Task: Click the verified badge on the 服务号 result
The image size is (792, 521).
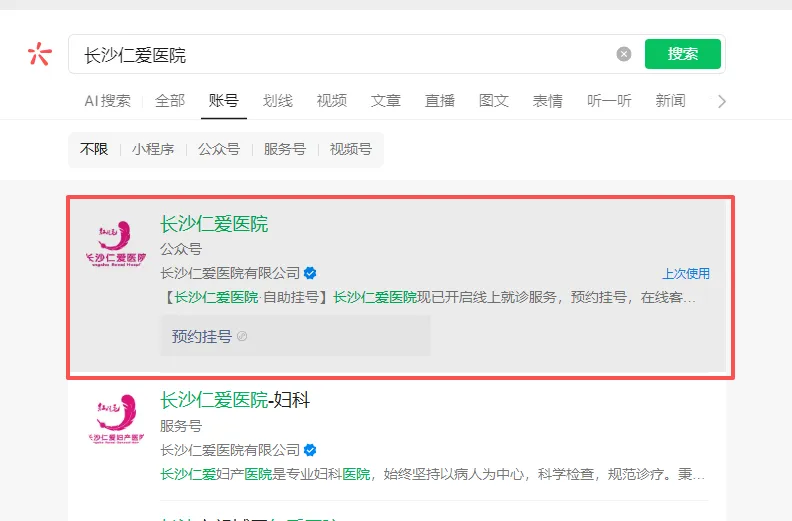Action: pos(310,450)
